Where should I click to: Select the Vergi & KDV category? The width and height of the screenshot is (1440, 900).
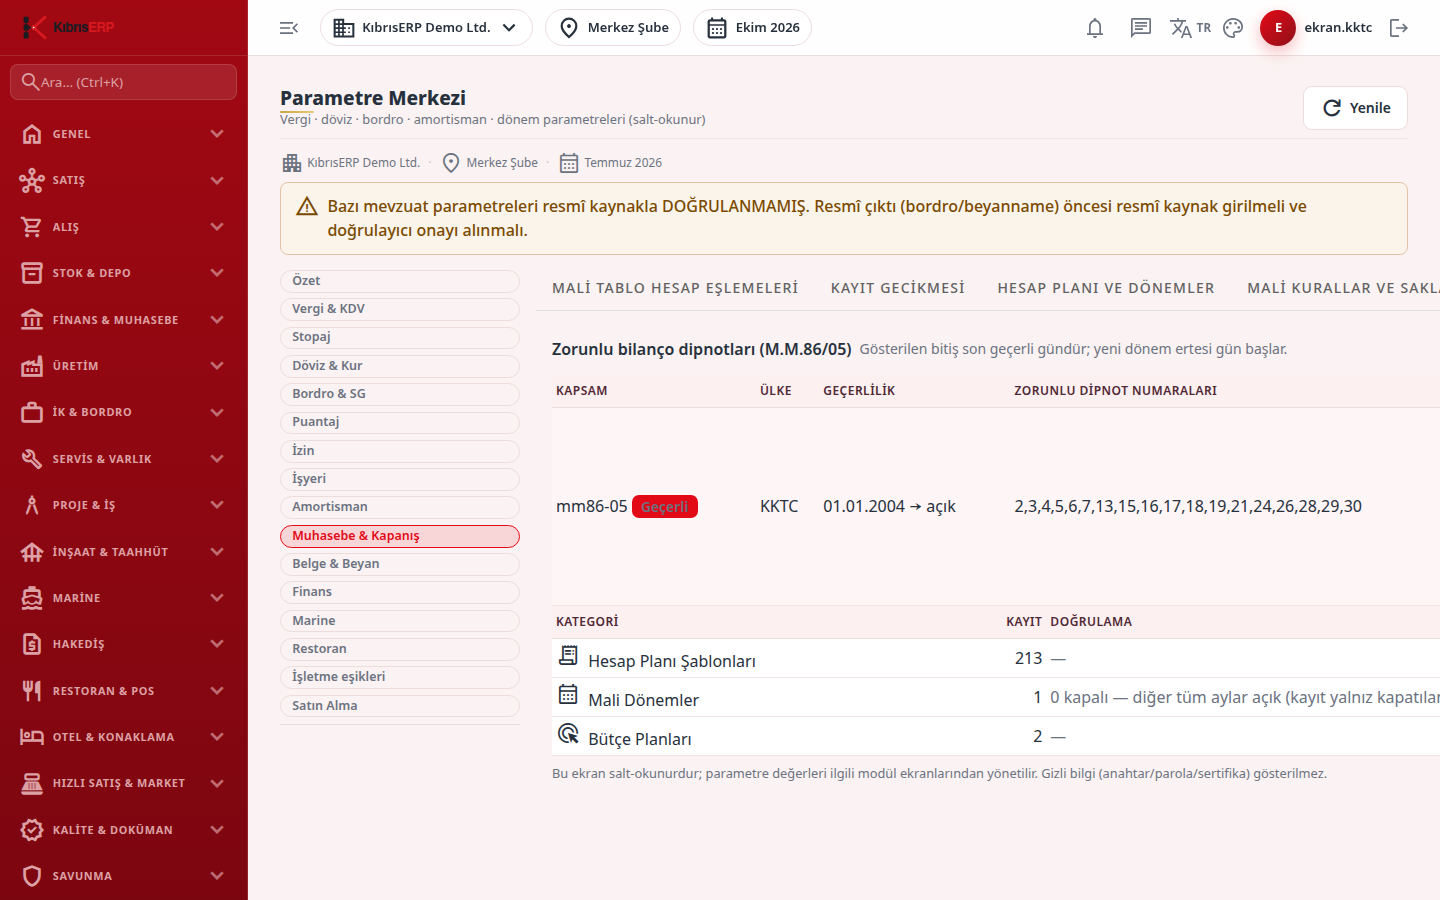point(400,309)
